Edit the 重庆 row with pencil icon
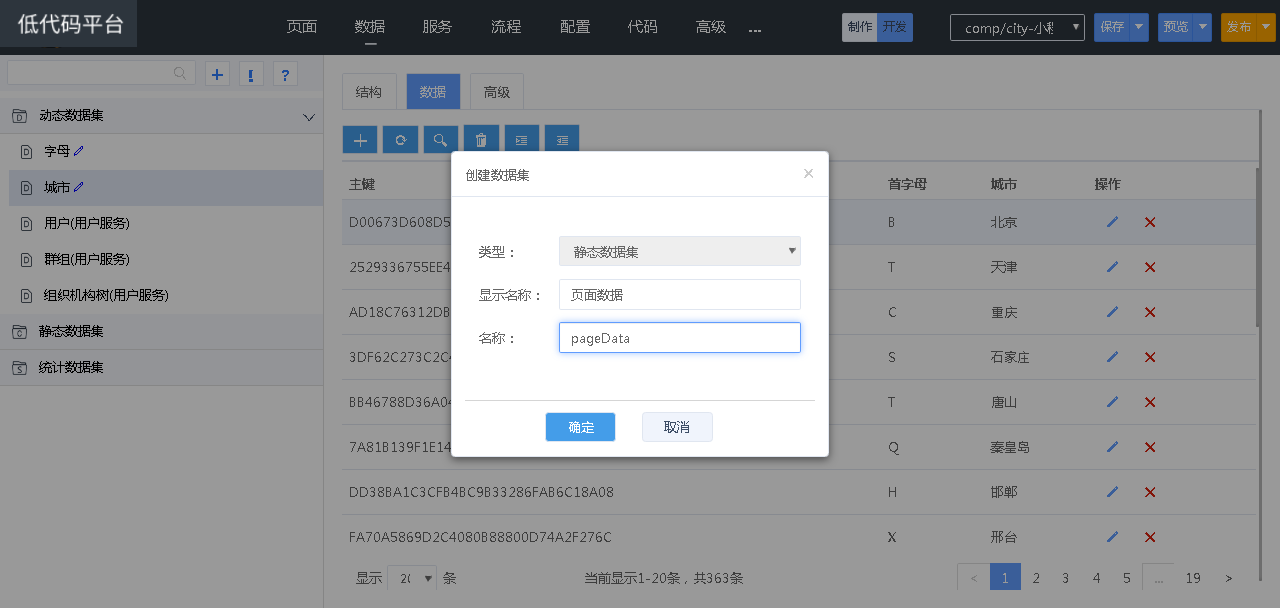This screenshot has height=608, width=1280. pyautogui.click(x=1112, y=312)
